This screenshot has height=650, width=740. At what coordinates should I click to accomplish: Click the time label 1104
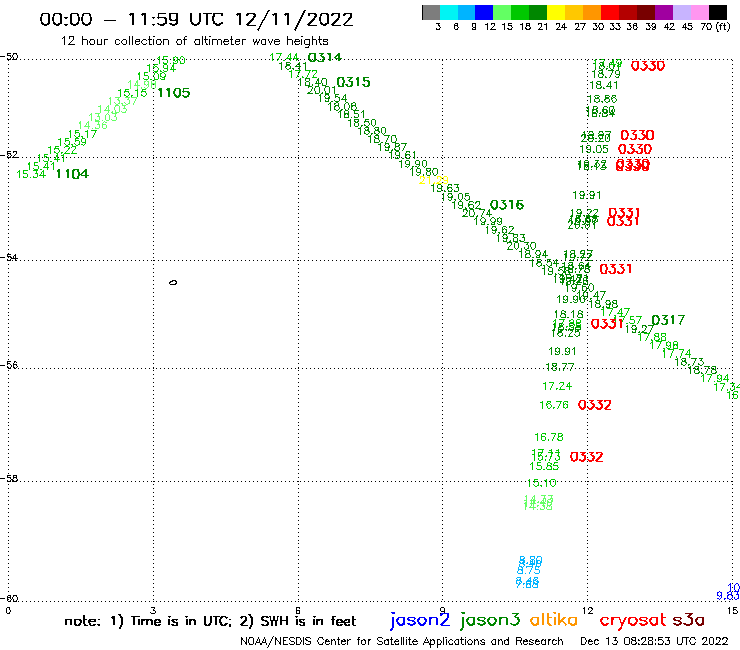(x=72, y=174)
